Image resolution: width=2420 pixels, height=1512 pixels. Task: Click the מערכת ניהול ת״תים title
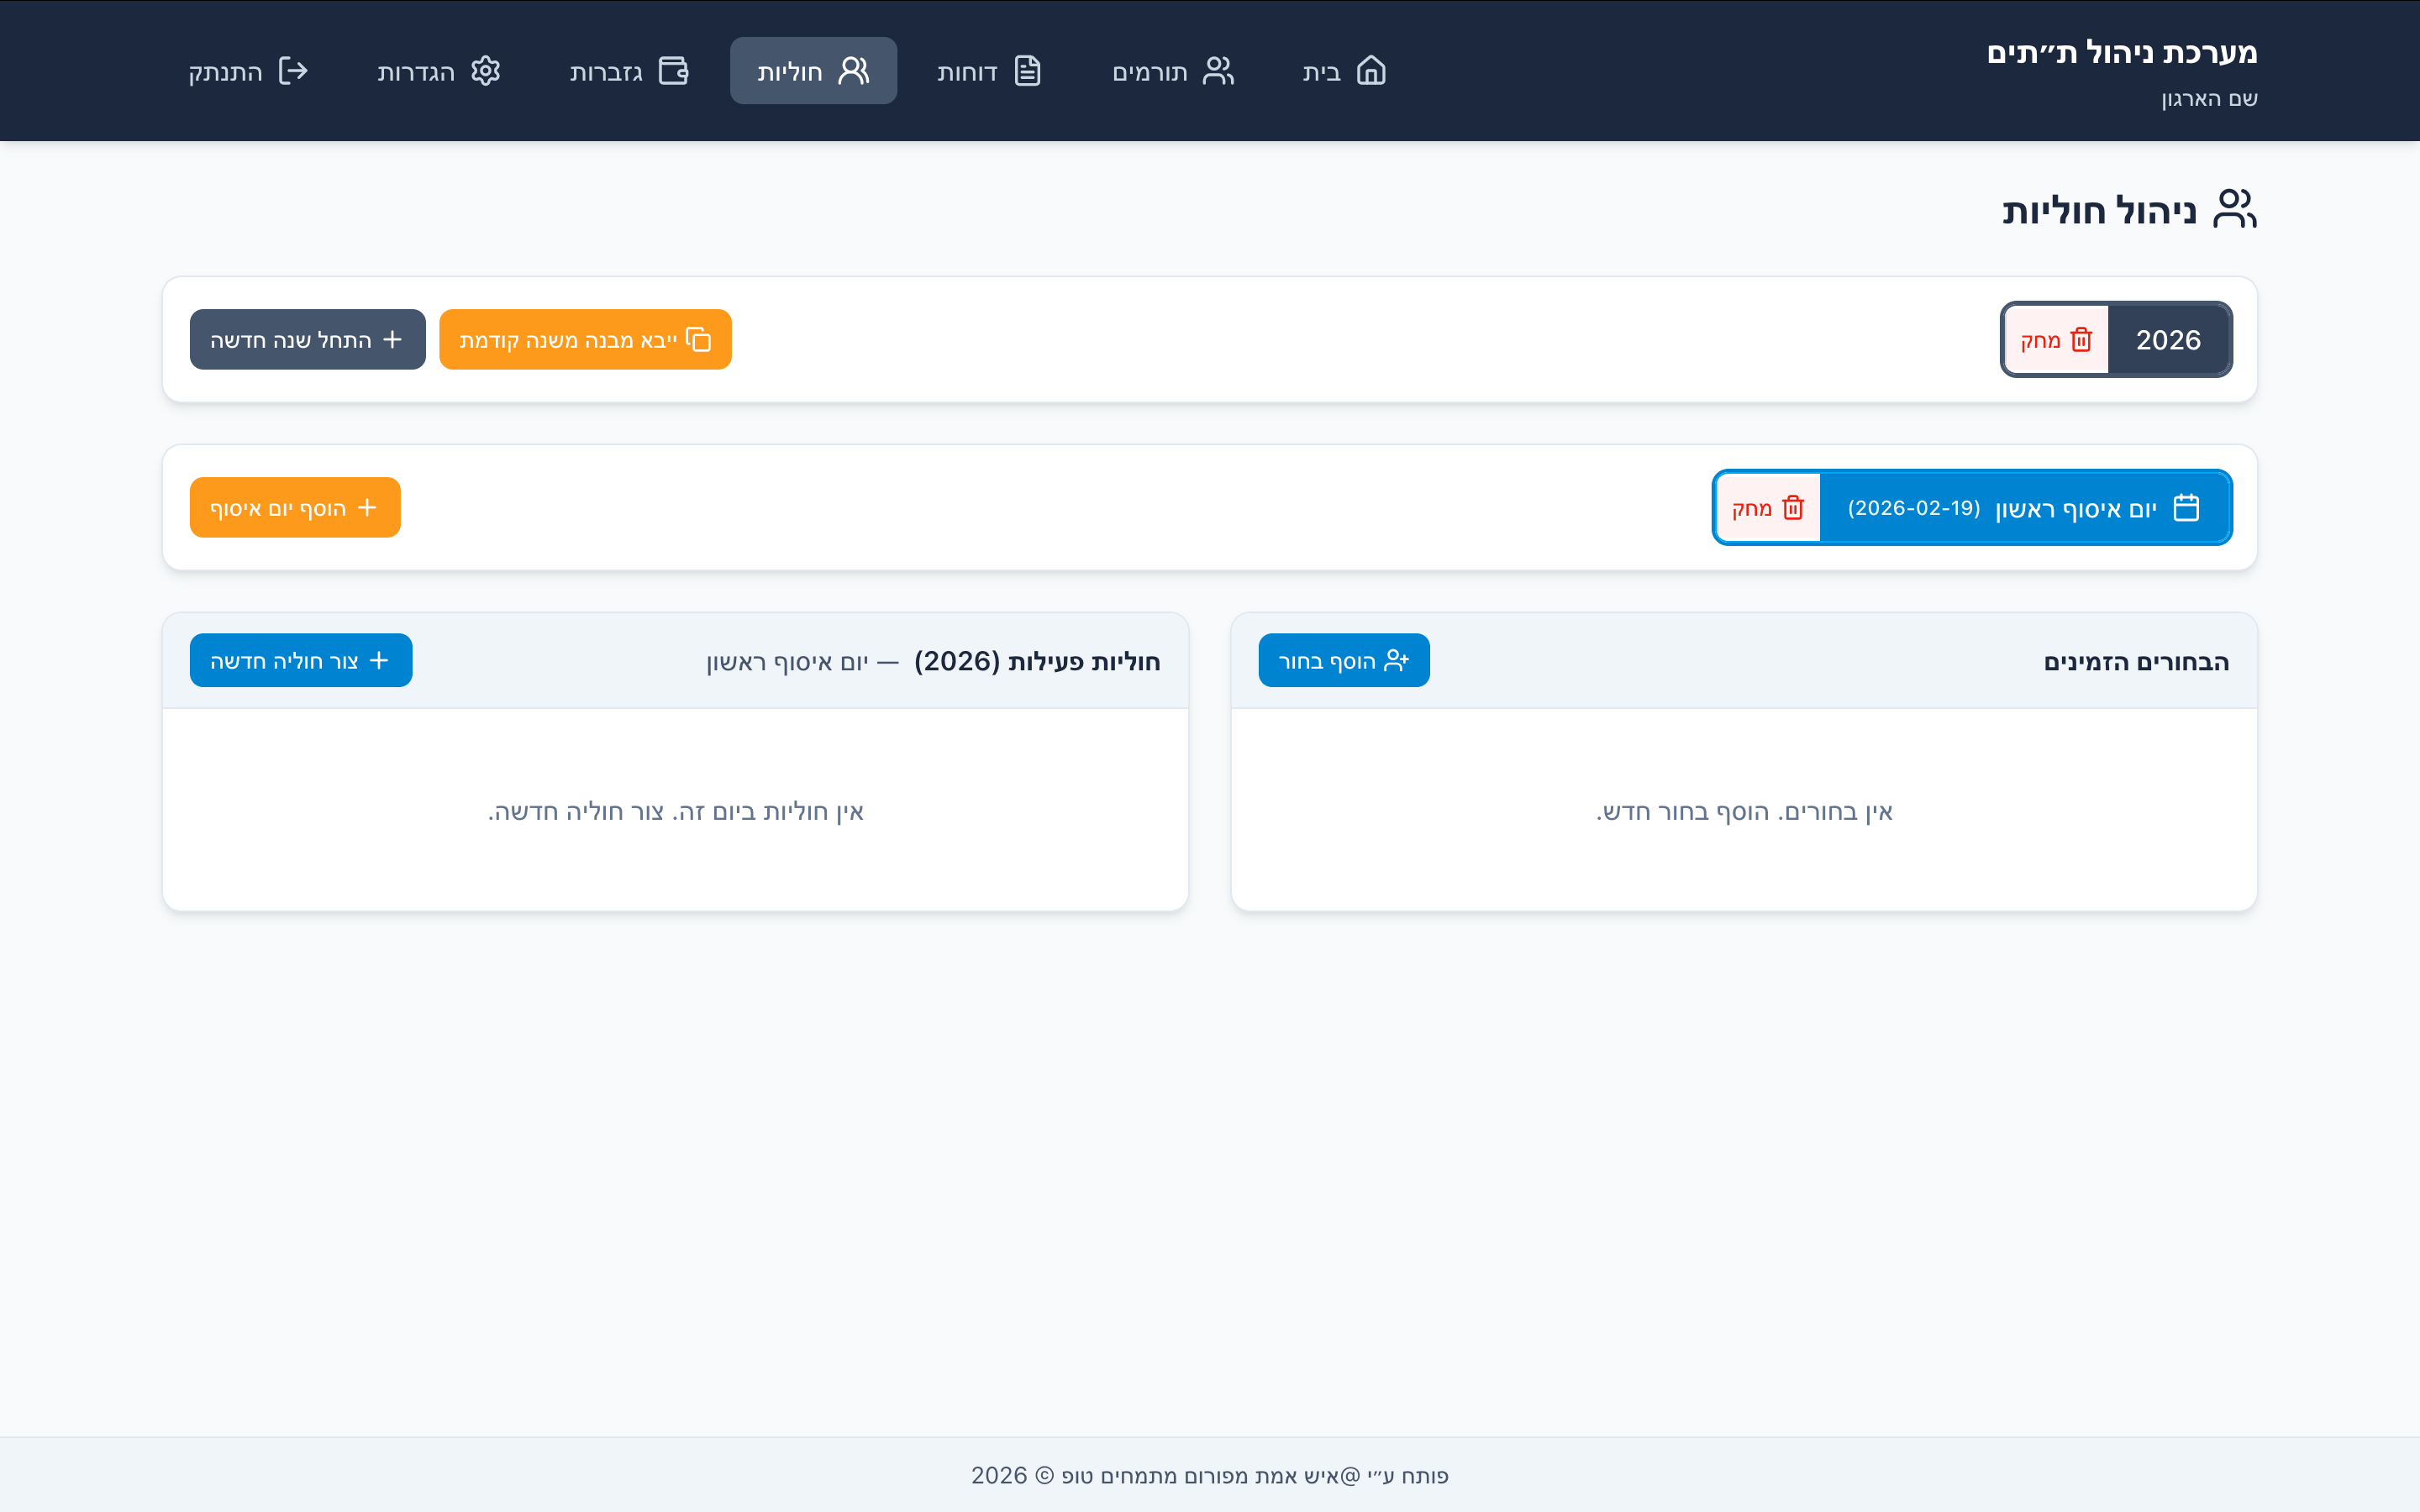2121,52
